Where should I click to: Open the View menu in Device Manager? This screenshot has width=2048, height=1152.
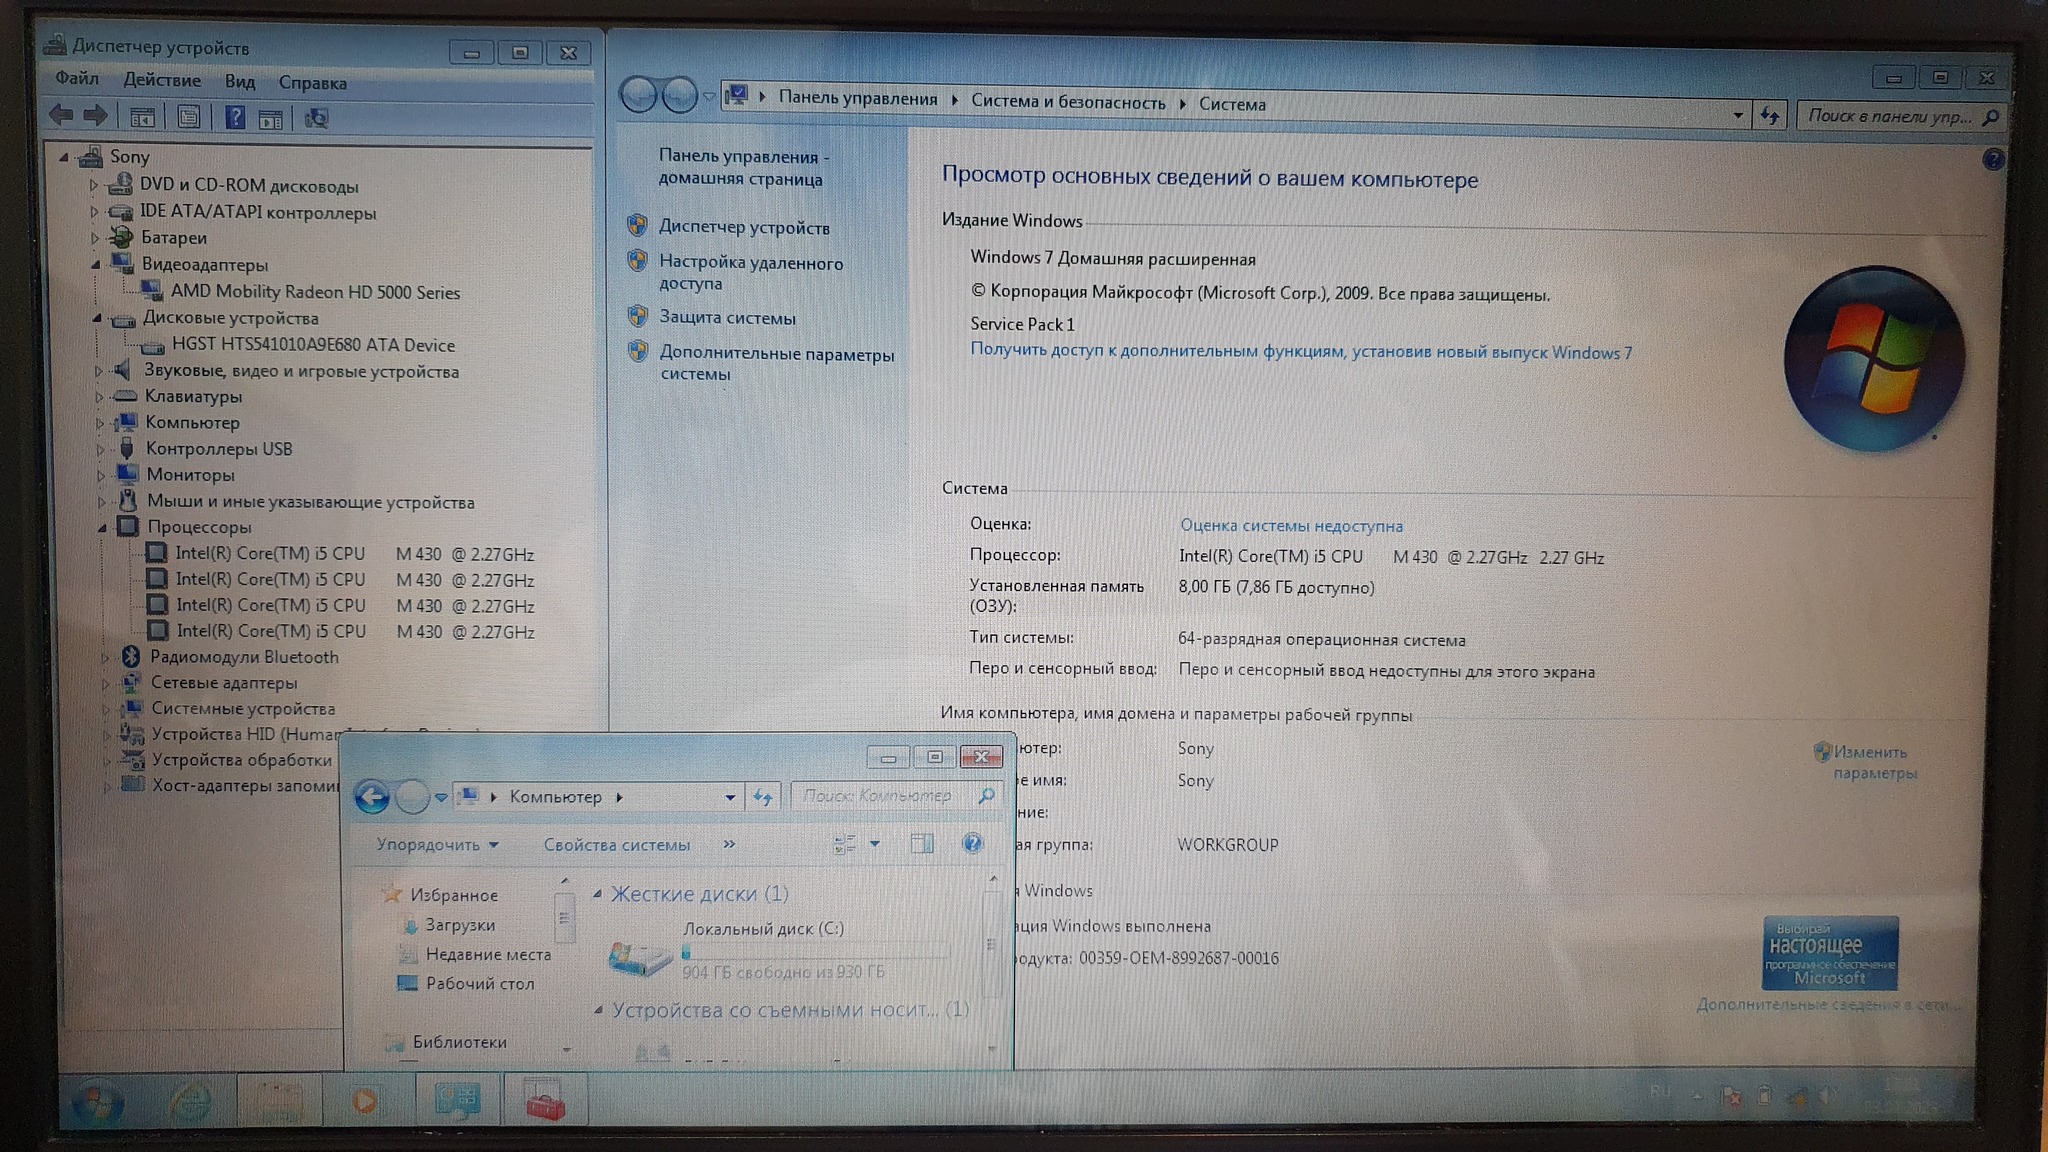click(239, 82)
